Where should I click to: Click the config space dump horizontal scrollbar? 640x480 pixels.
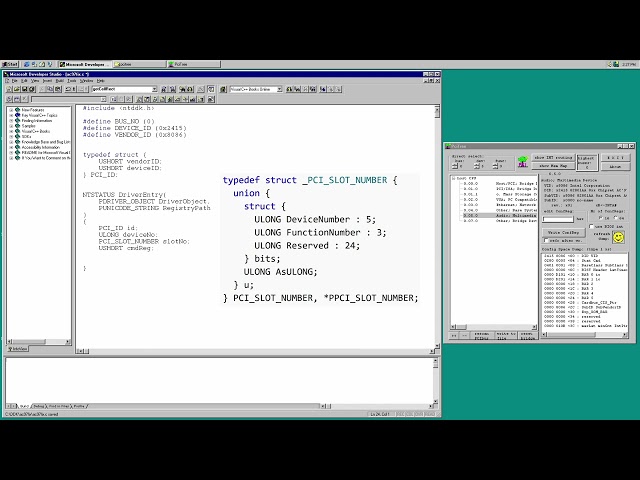click(585, 335)
